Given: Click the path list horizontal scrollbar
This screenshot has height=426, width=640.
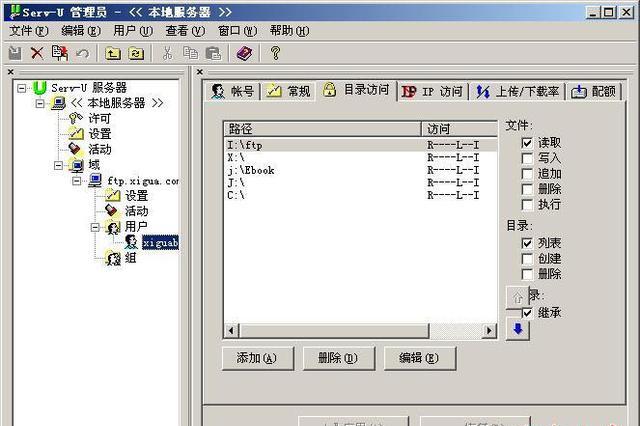Looking at the screenshot, I should (359, 331).
